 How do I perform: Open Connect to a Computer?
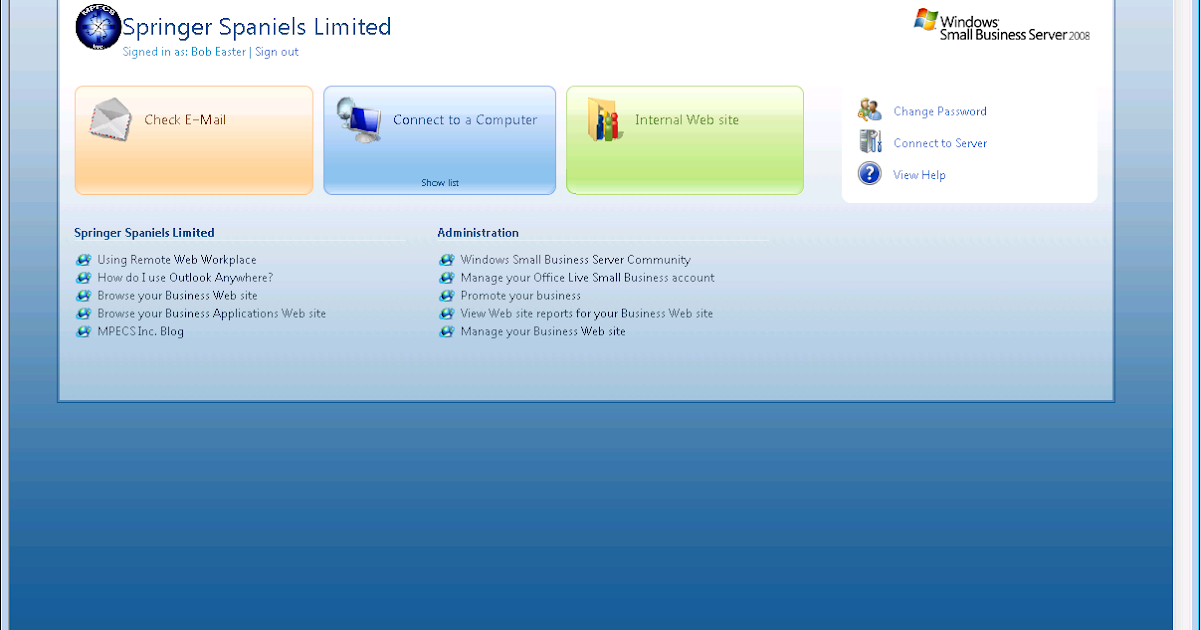click(440, 140)
